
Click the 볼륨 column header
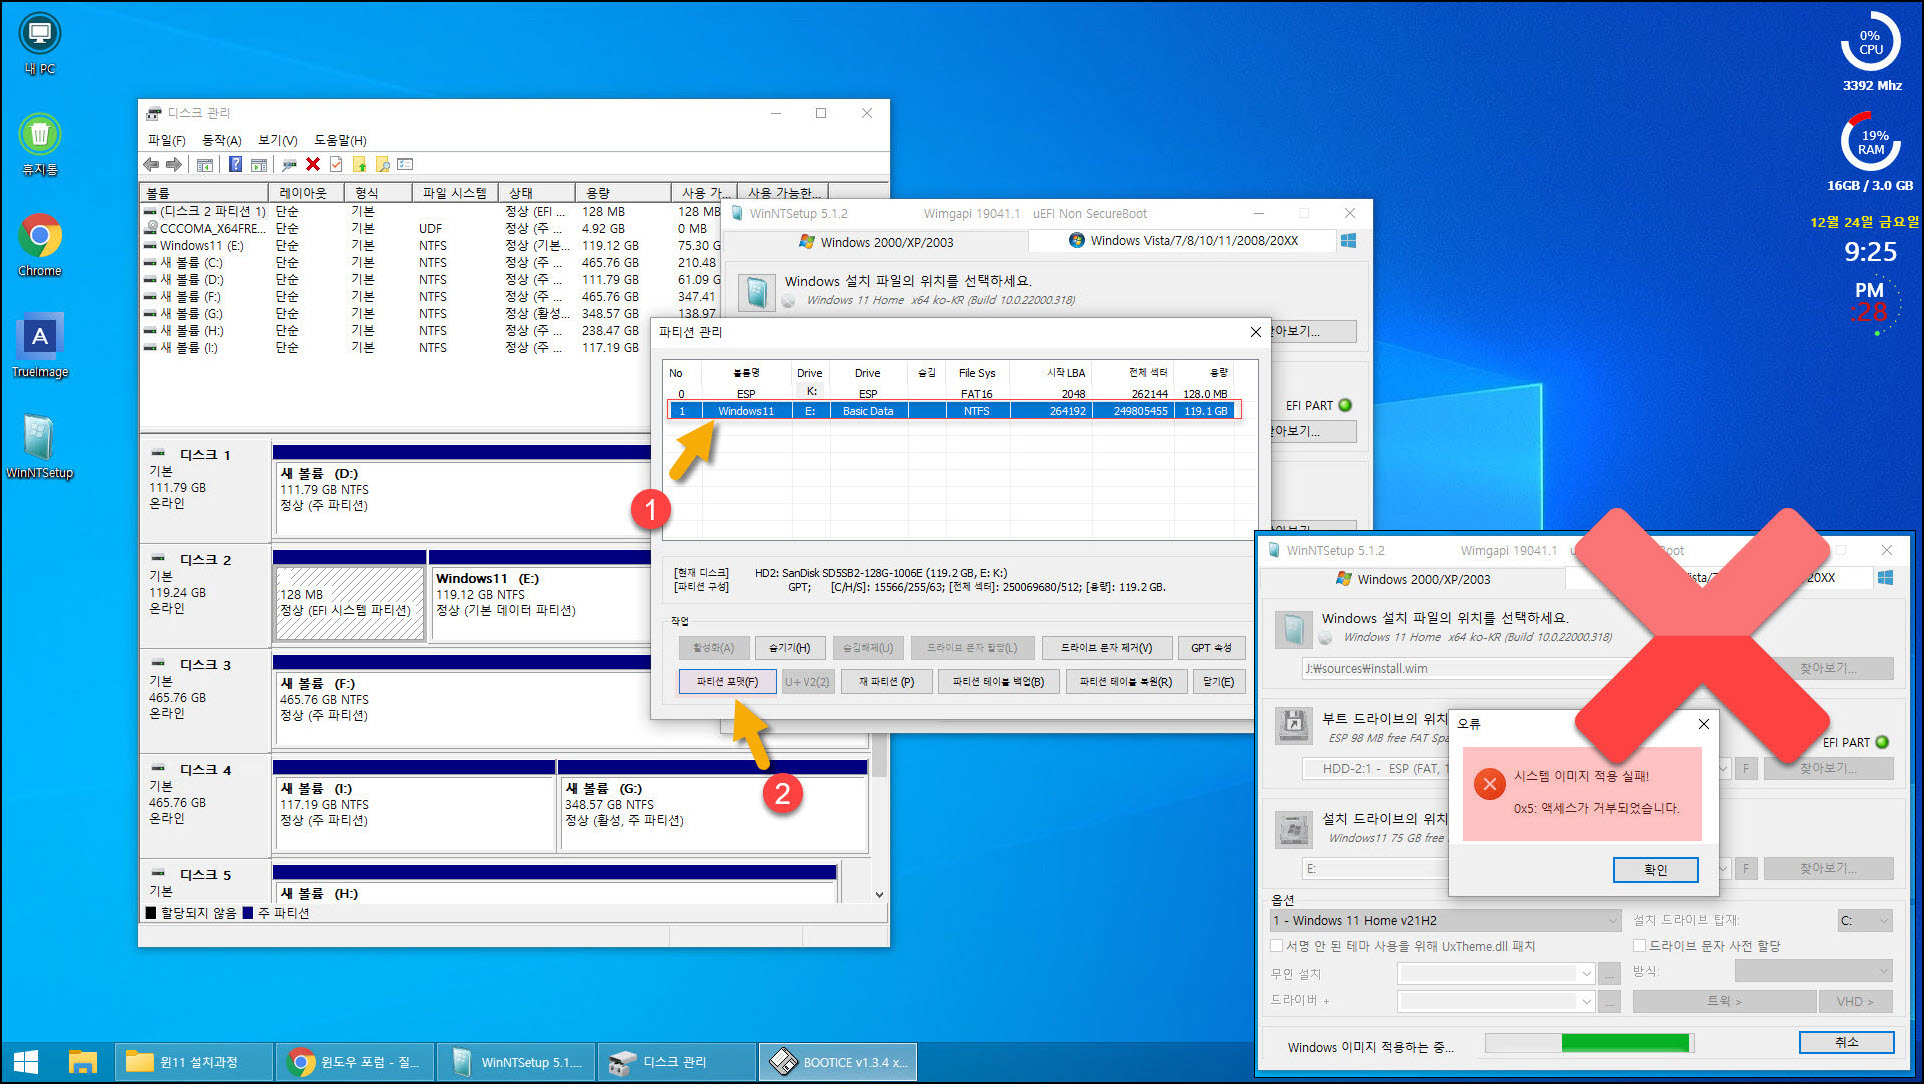[x=204, y=193]
